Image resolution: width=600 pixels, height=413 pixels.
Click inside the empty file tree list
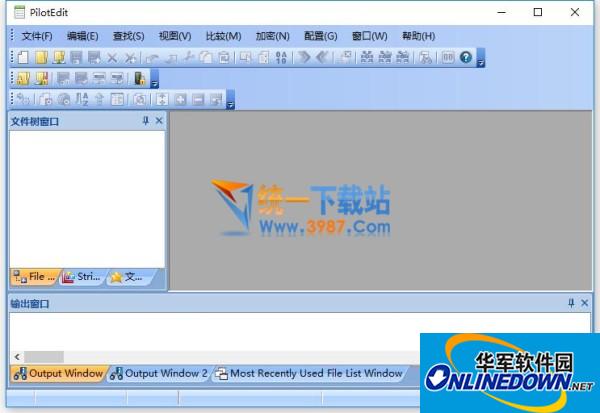(x=87, y=199)
